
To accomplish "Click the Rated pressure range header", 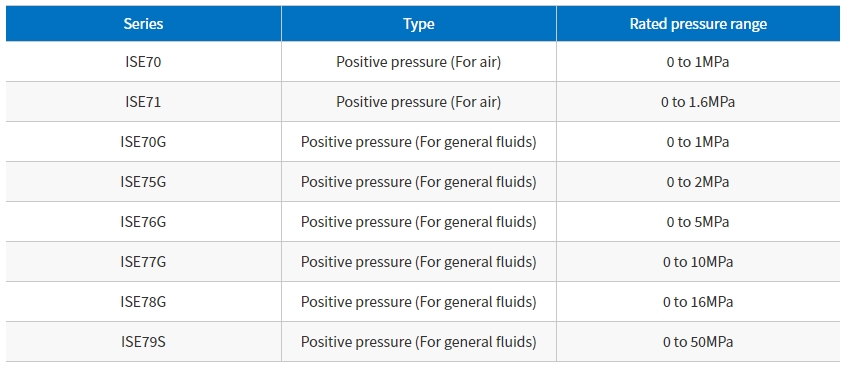I will point(698,24).
